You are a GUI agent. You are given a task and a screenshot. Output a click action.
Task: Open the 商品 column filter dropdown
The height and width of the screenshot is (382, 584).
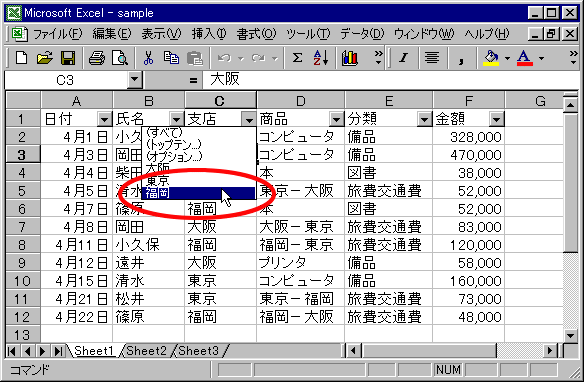click(336, 119)
